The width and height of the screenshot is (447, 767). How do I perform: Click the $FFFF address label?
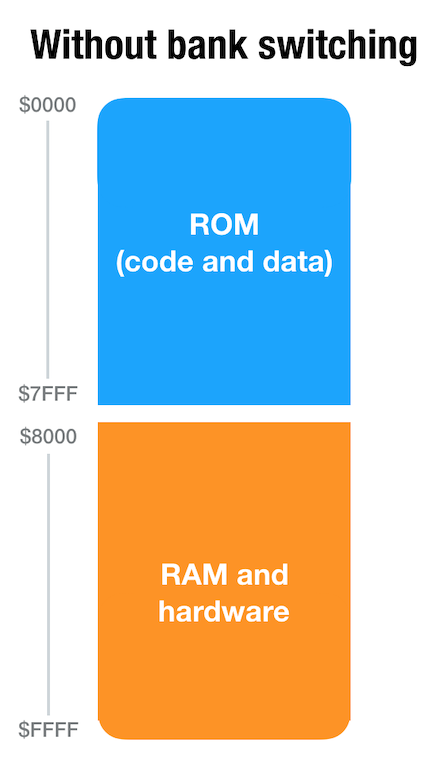48,730
